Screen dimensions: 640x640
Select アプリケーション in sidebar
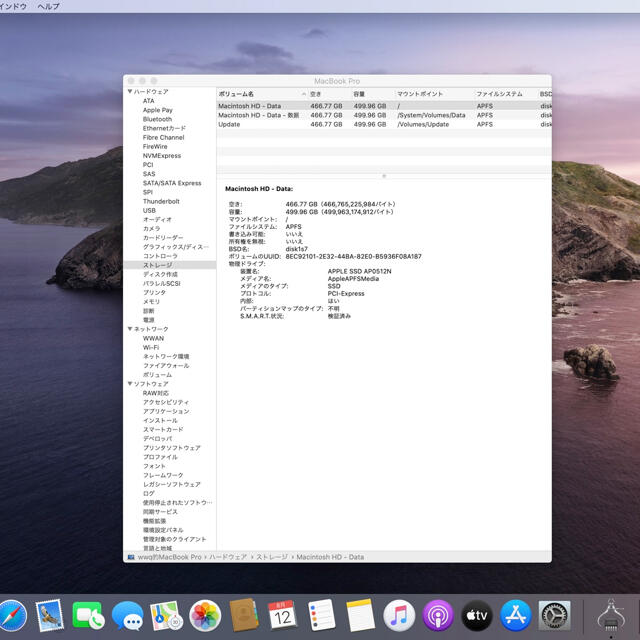(x=166, y=411)
